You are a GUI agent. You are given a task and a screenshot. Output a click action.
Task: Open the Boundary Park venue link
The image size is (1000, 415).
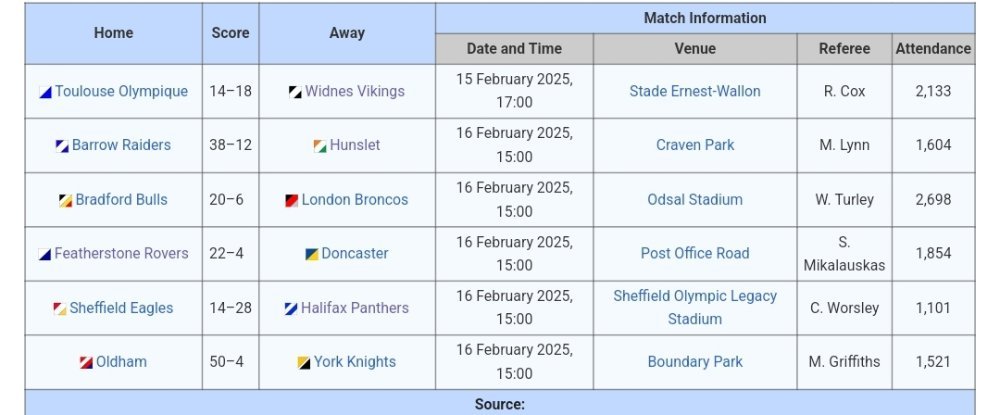[x=695, y=361]
